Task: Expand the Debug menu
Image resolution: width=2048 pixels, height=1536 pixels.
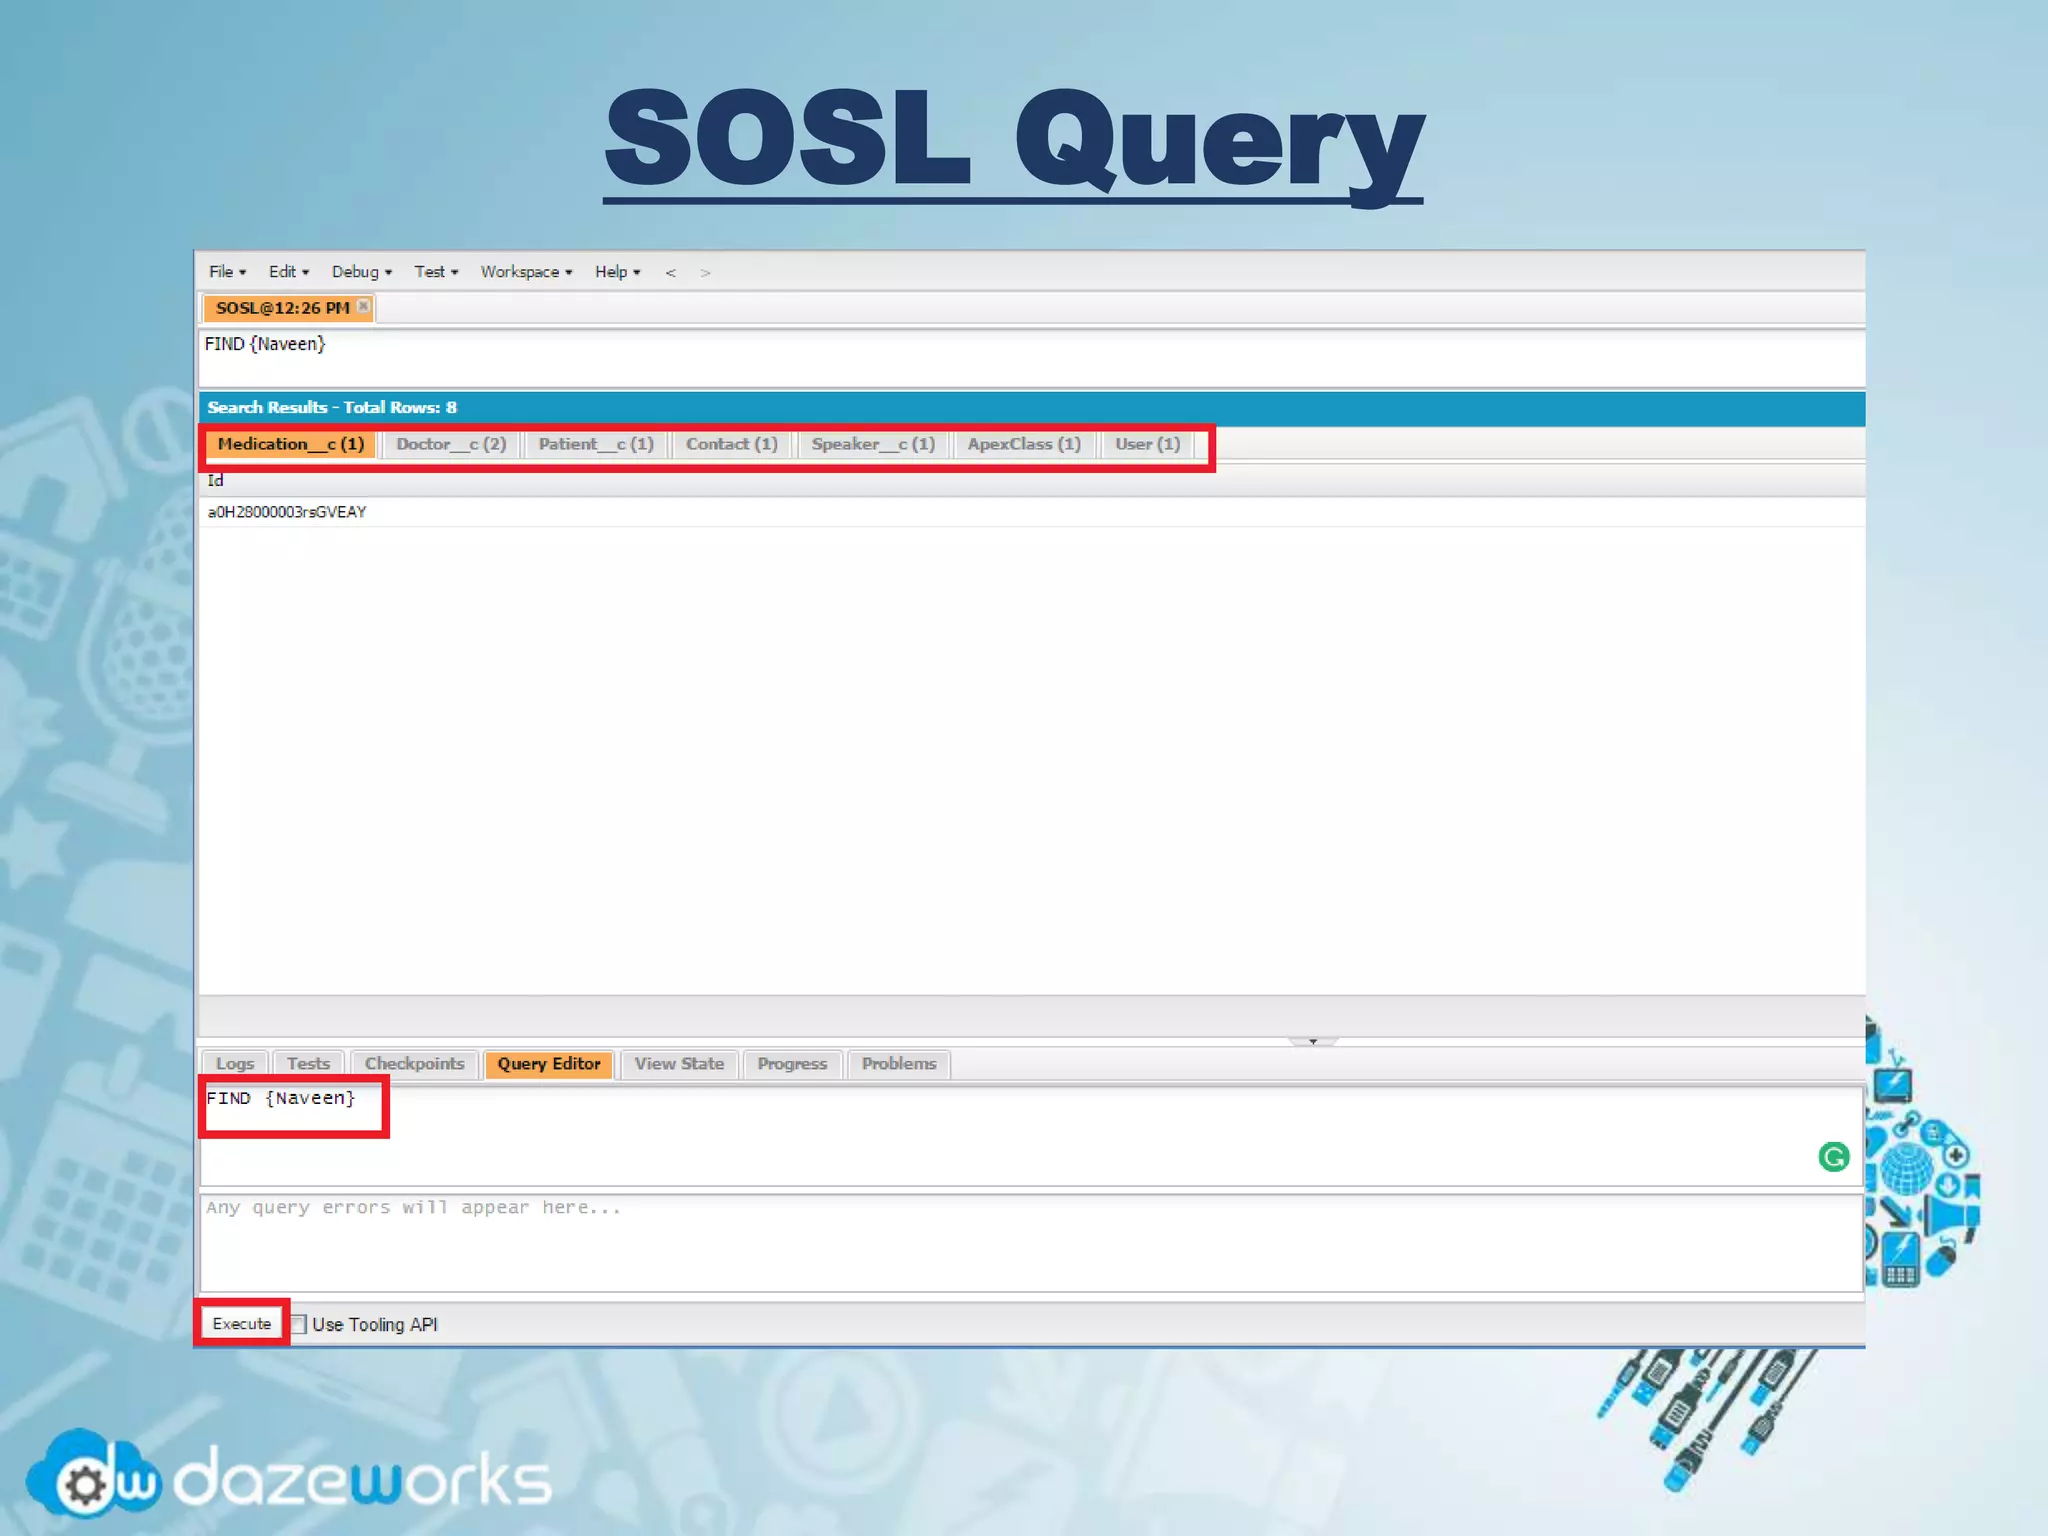Action: tap(361, 272)
